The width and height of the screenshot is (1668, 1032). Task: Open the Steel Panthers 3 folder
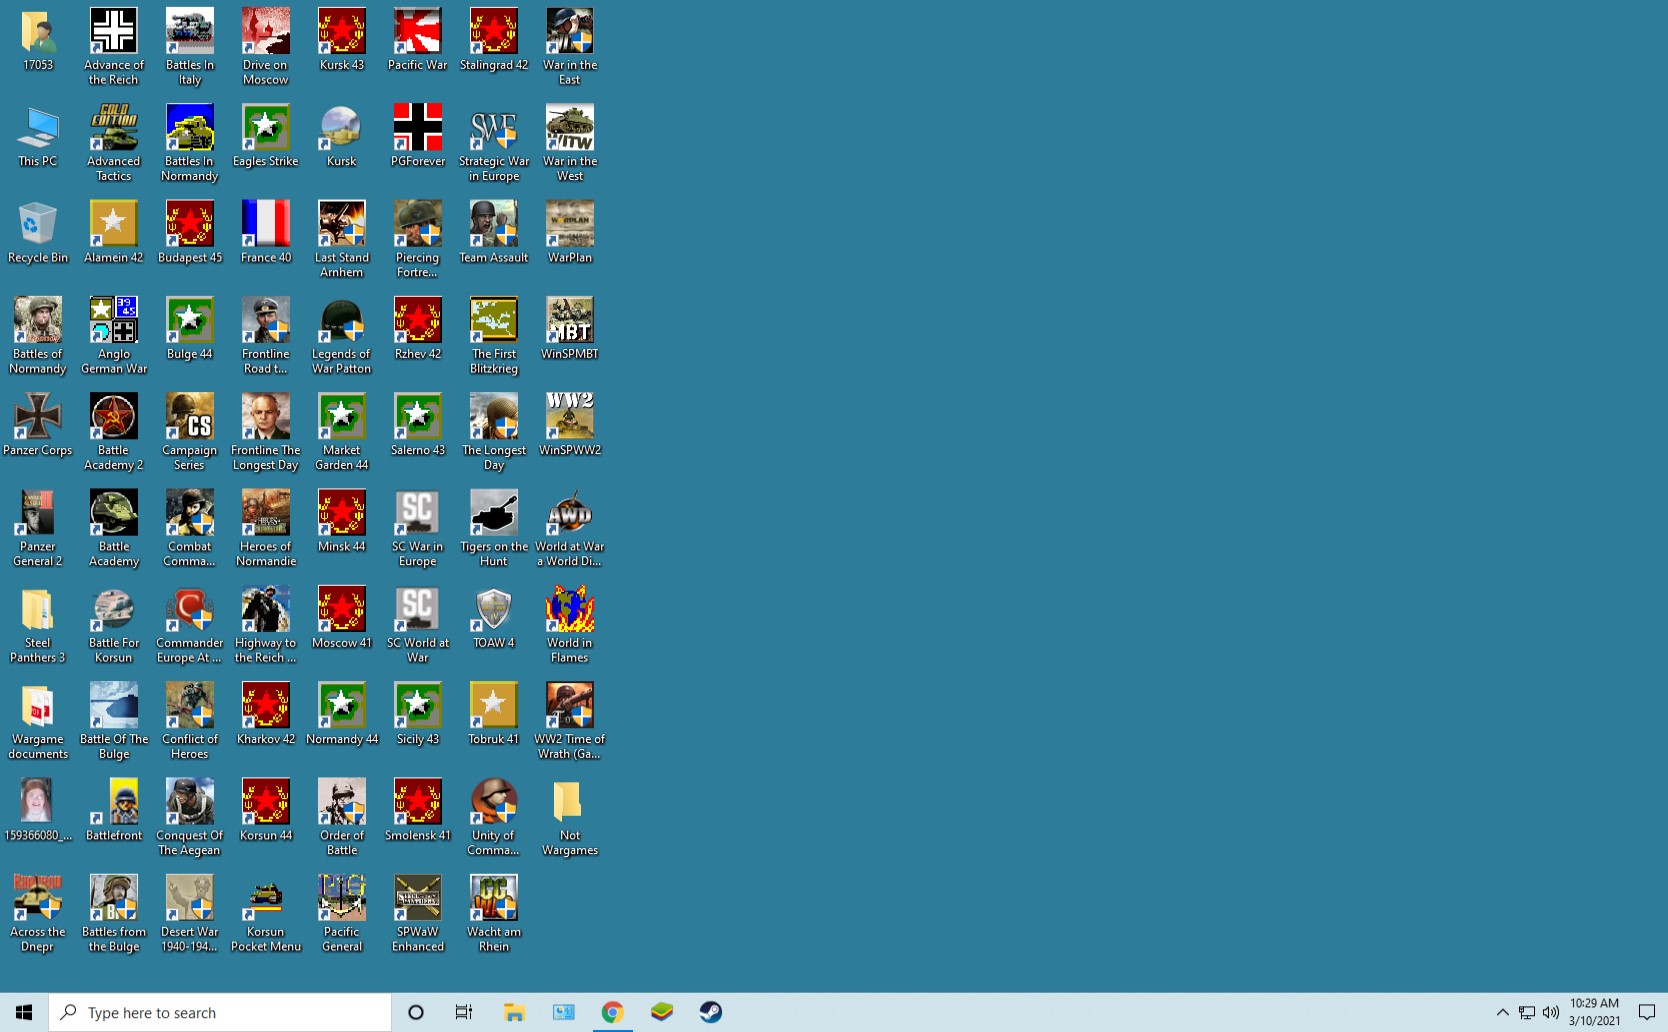tap(38, 610)
